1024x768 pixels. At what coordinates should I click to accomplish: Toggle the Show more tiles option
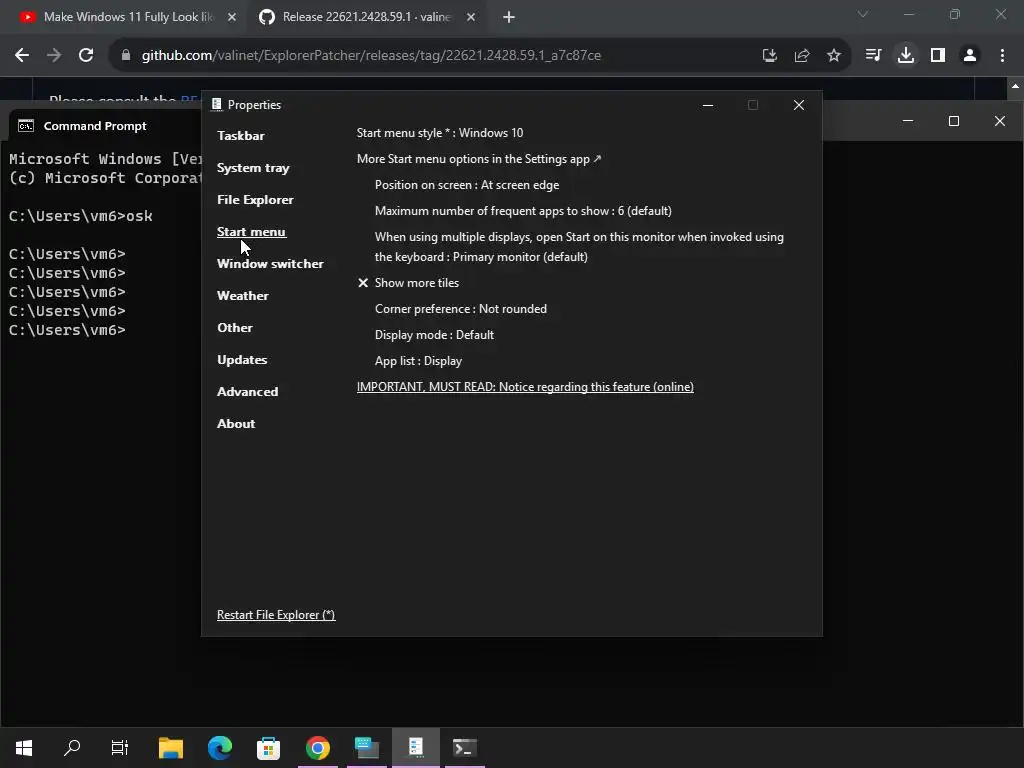click(x=408, y=283)
